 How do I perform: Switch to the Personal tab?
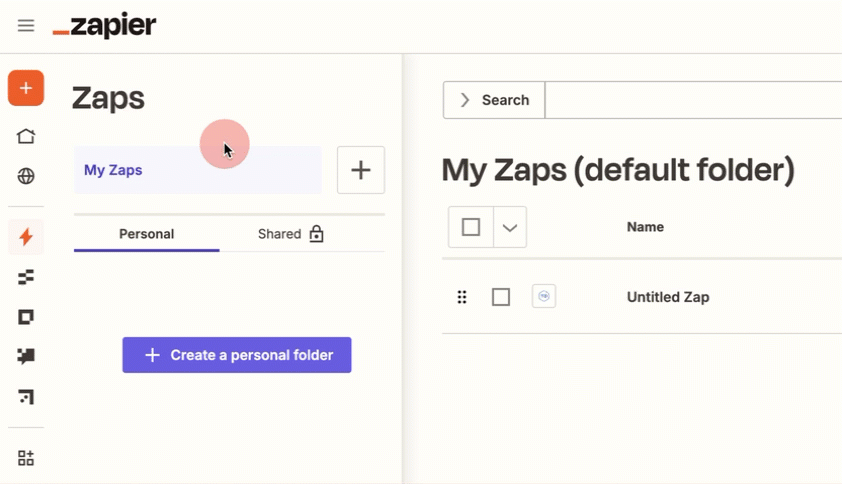(x=146, y=234)
